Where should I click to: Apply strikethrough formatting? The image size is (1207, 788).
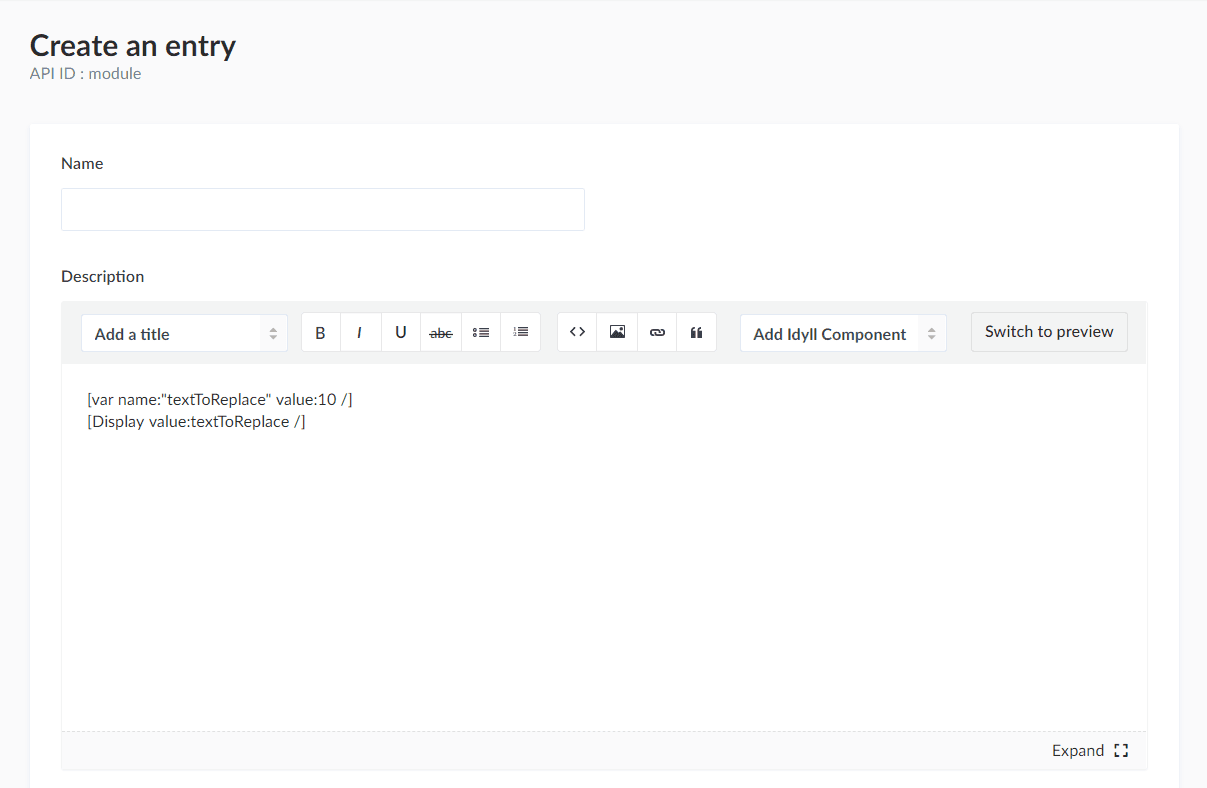440,333
